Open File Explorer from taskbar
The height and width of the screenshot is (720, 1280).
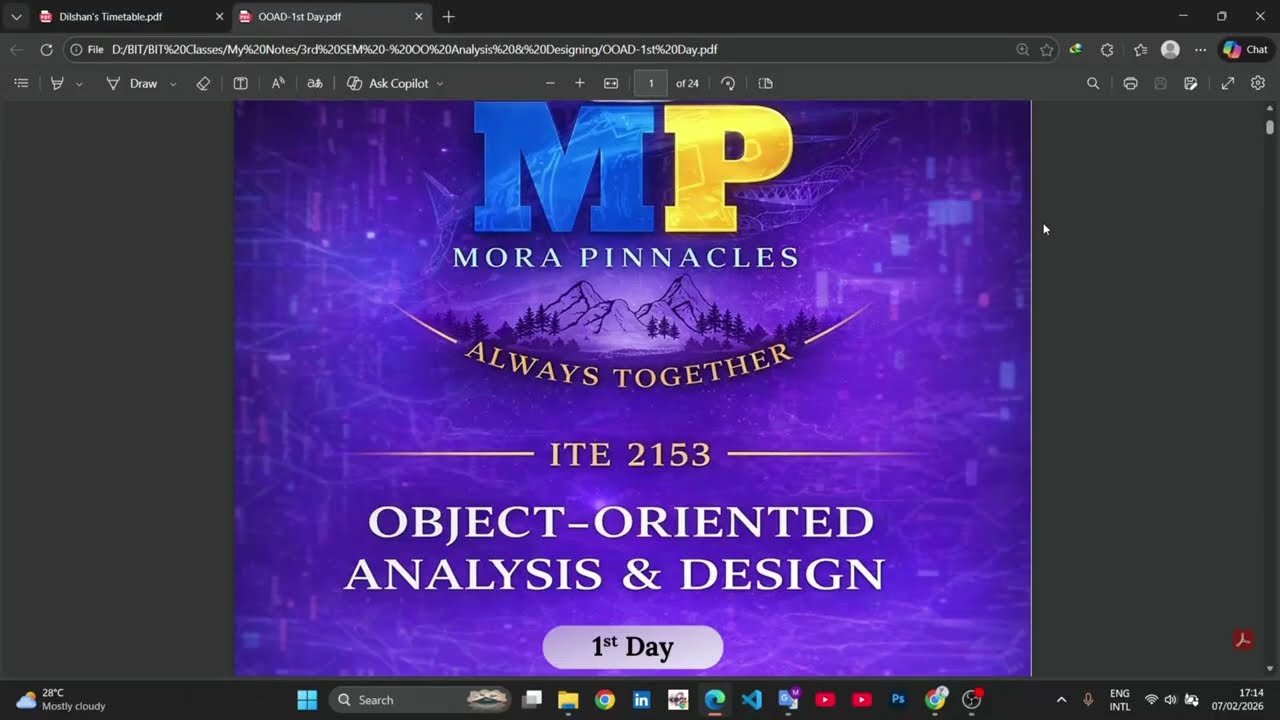click(x=568, y=700)
